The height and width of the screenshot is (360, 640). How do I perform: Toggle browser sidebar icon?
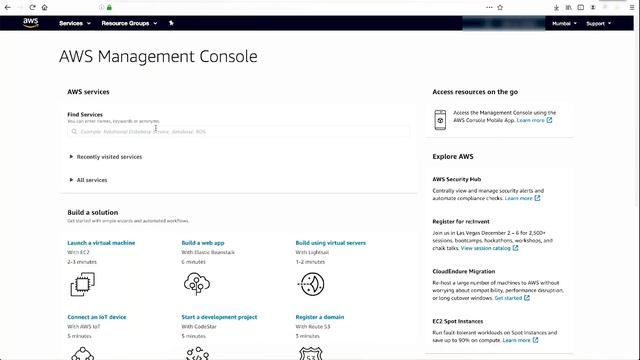click(x=580, y=7)
